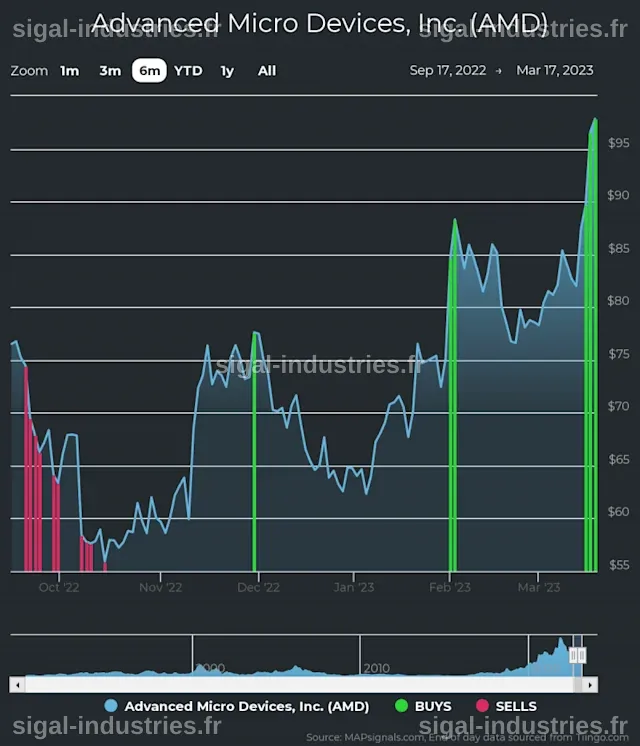Click the green BUYS legend marker
The image size is (640, 746).
402,706
